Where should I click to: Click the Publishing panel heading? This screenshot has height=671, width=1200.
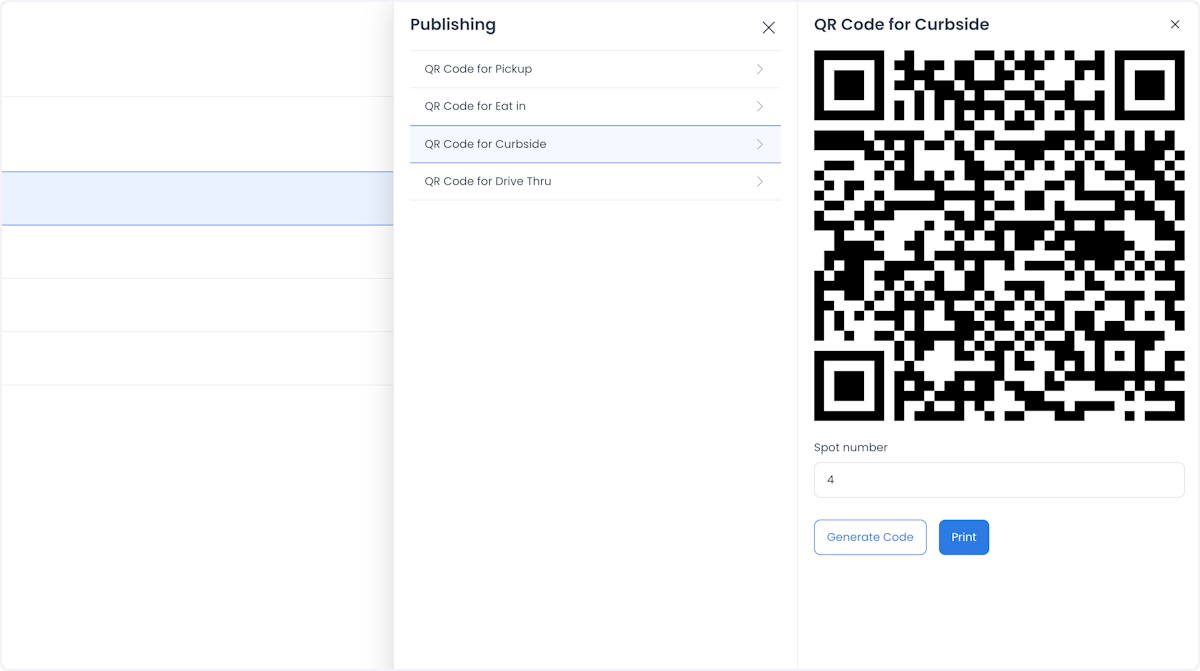[x=453, y=25]
